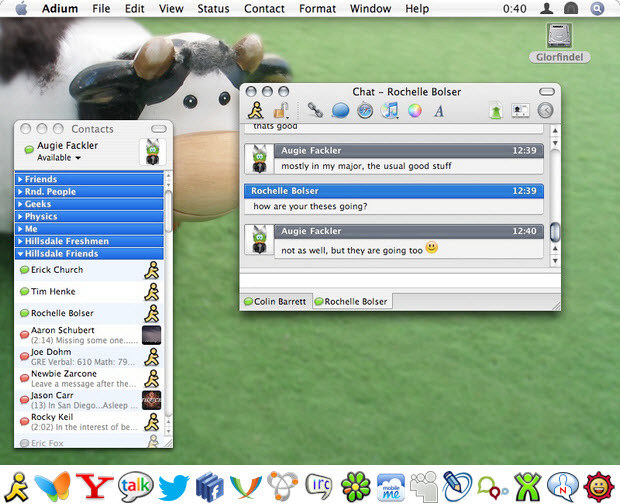
Task: Click the MSN butterfly icon
Action: point(53,486)
